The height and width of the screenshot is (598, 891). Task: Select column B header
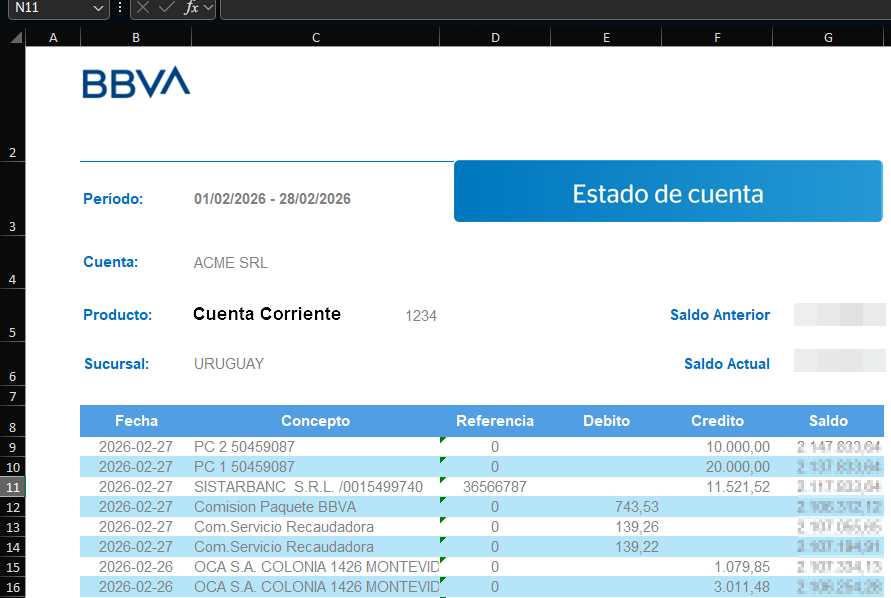click(136, 38)
